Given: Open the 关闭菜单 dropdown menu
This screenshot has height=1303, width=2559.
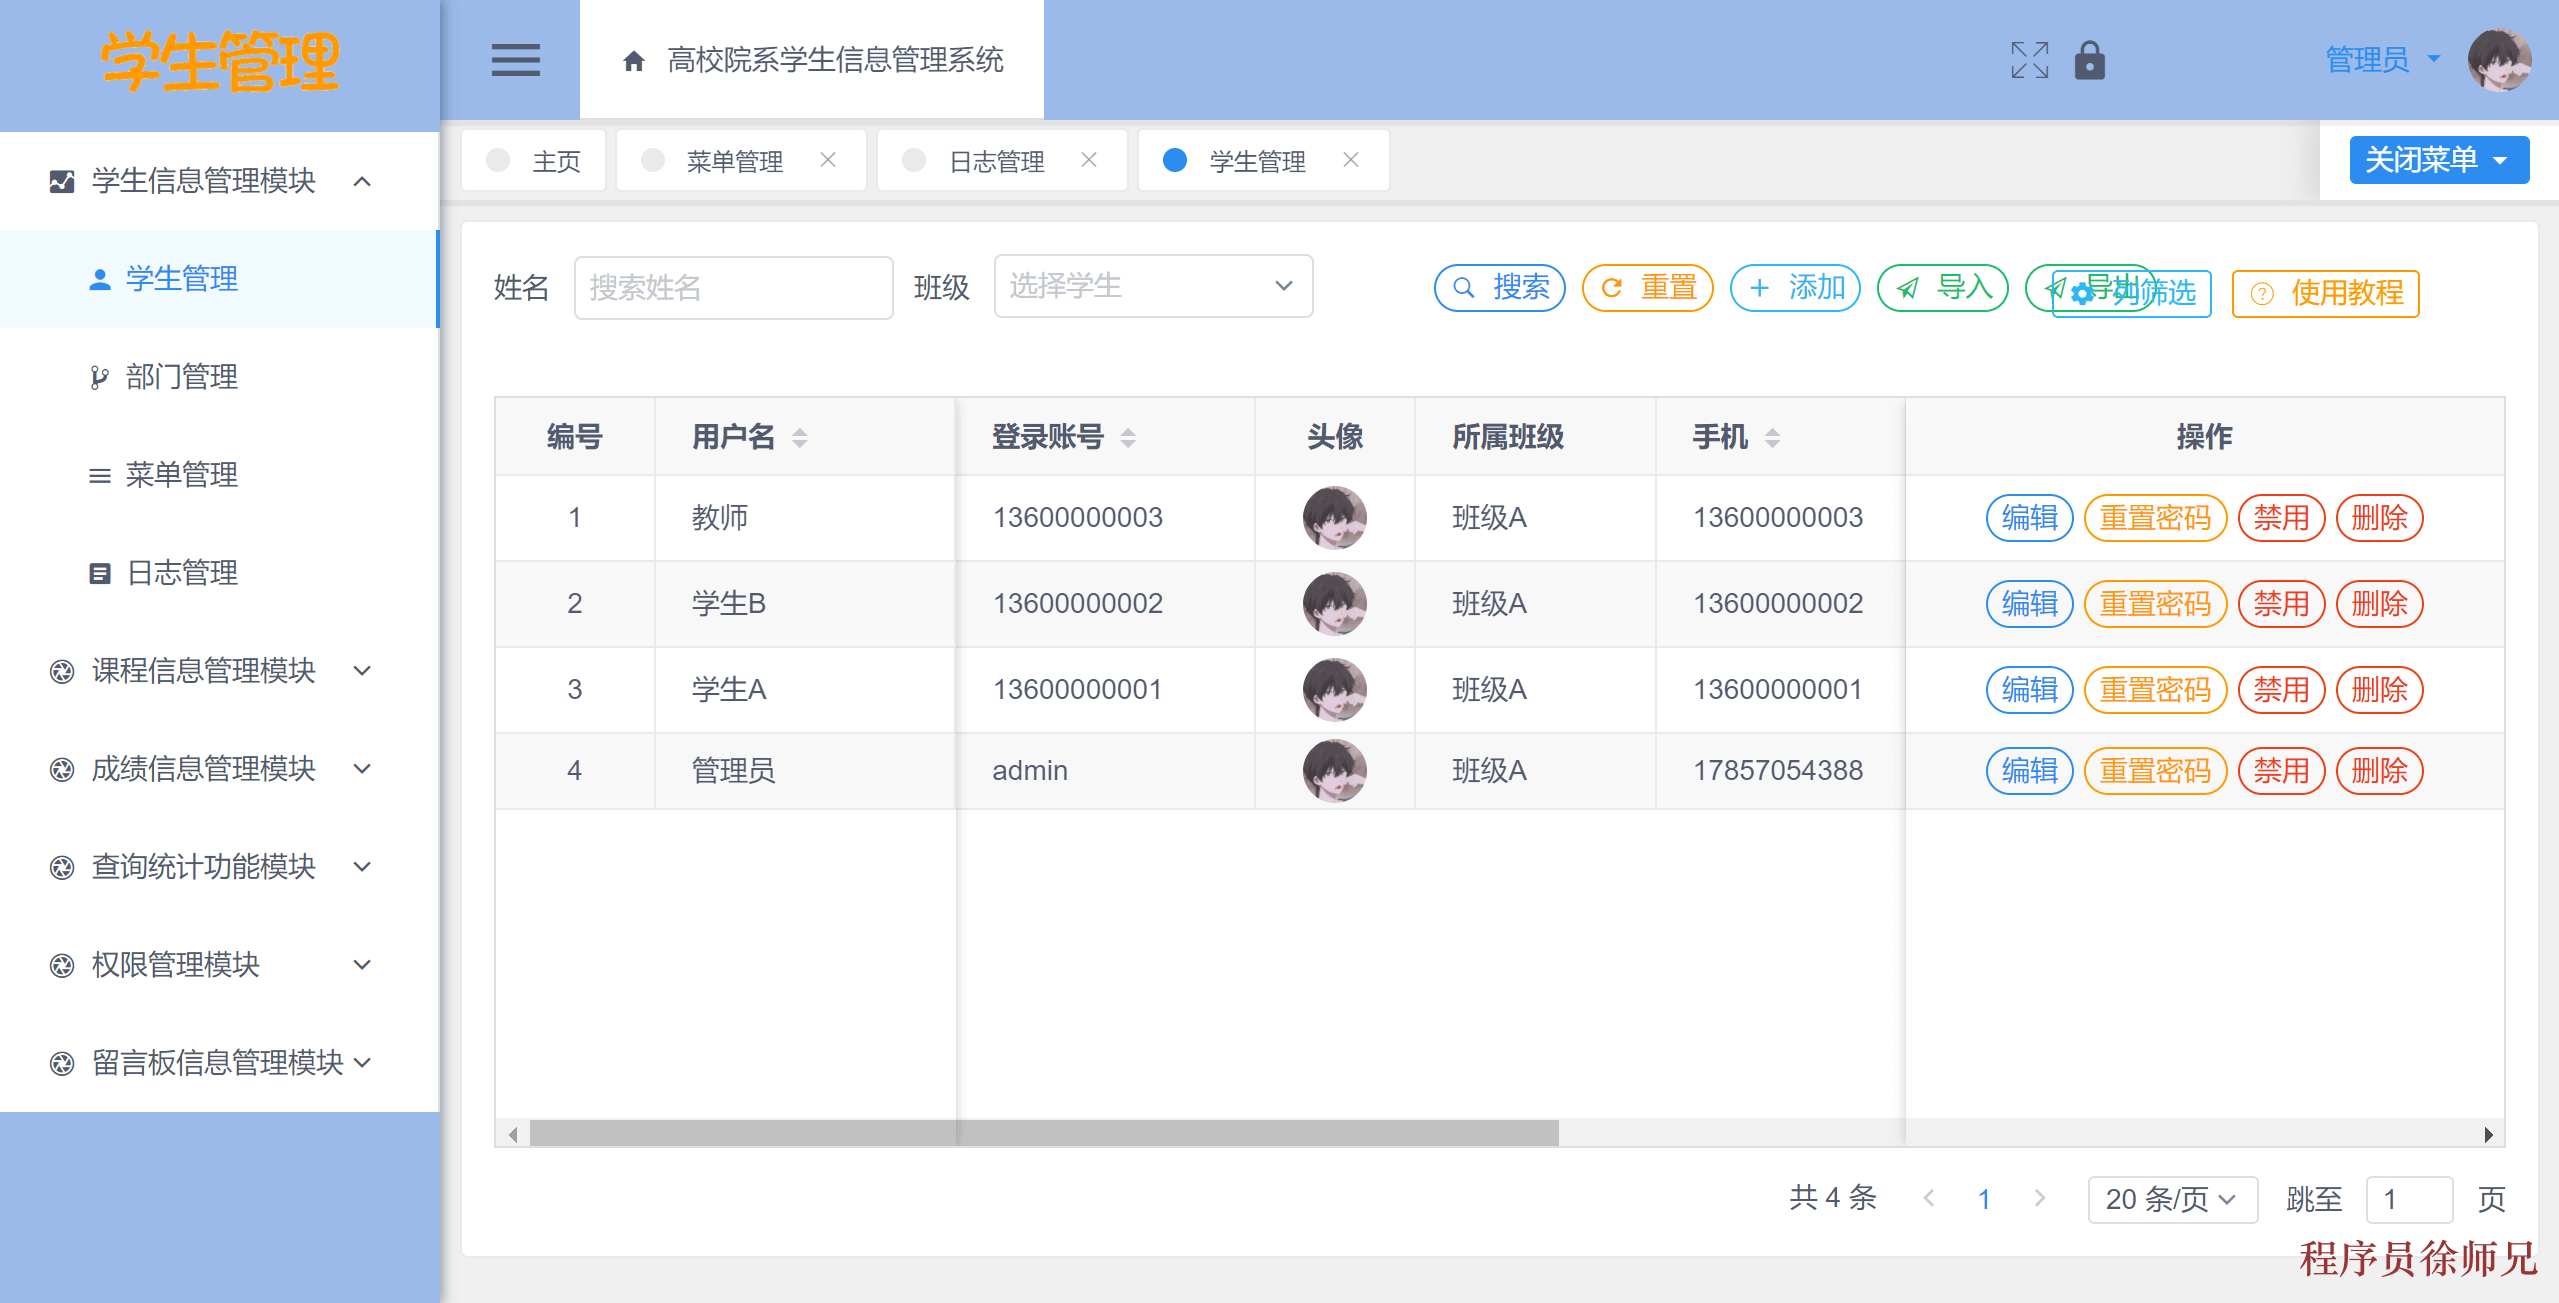Looking at the screenshot, I should (2439, 161).
